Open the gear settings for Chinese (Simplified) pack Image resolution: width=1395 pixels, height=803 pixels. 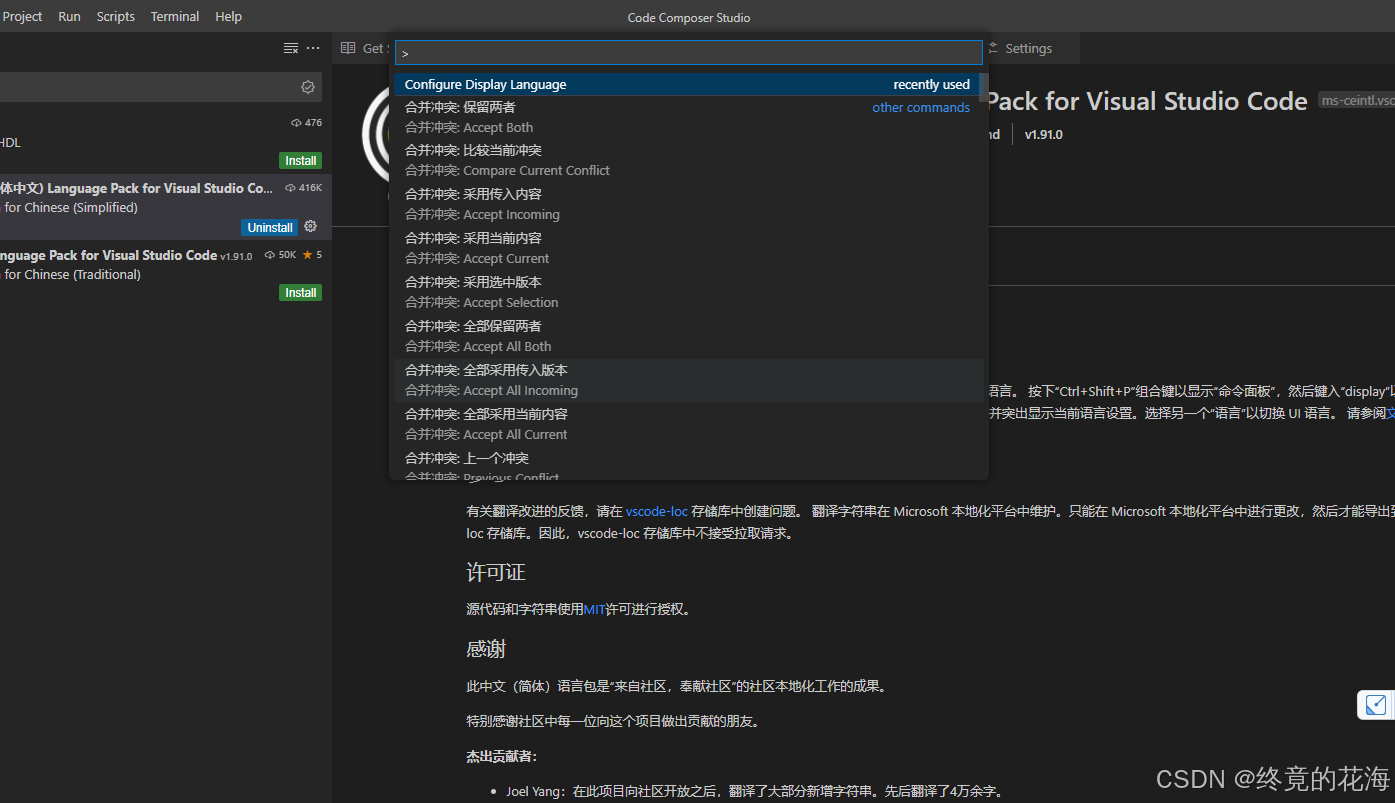[310, 226]
